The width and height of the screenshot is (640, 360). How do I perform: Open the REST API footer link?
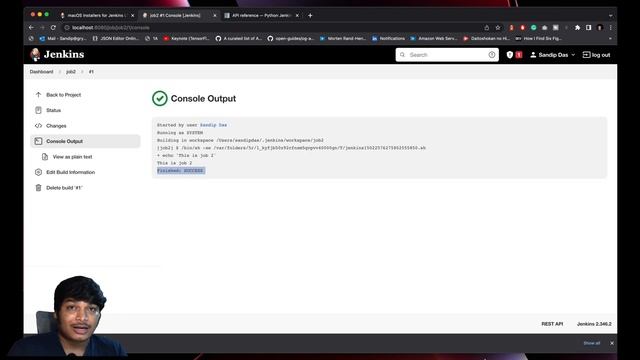coord(552,324)
